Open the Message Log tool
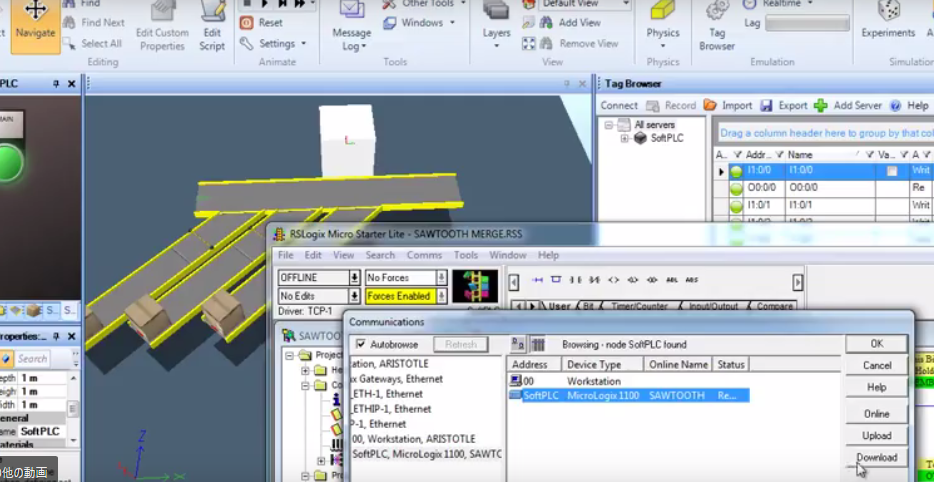 (351, 27)
